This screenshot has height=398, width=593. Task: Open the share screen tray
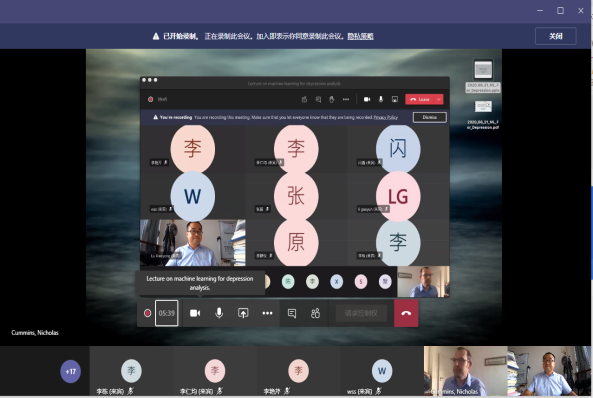point(243,313)
